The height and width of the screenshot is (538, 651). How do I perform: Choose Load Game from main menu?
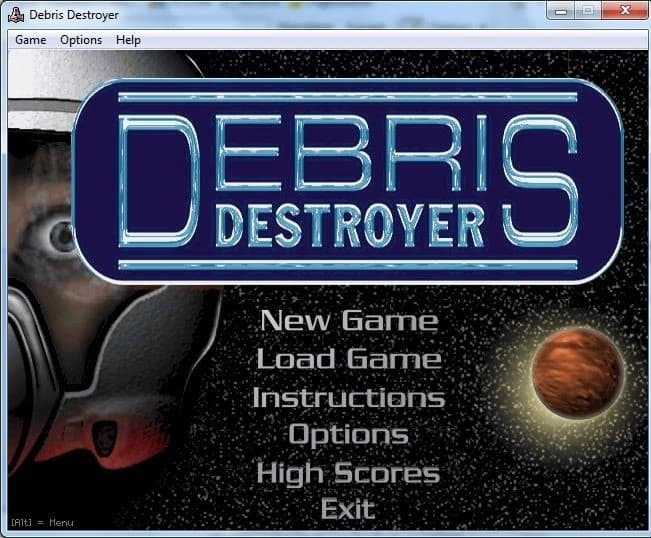pos(349,359)
